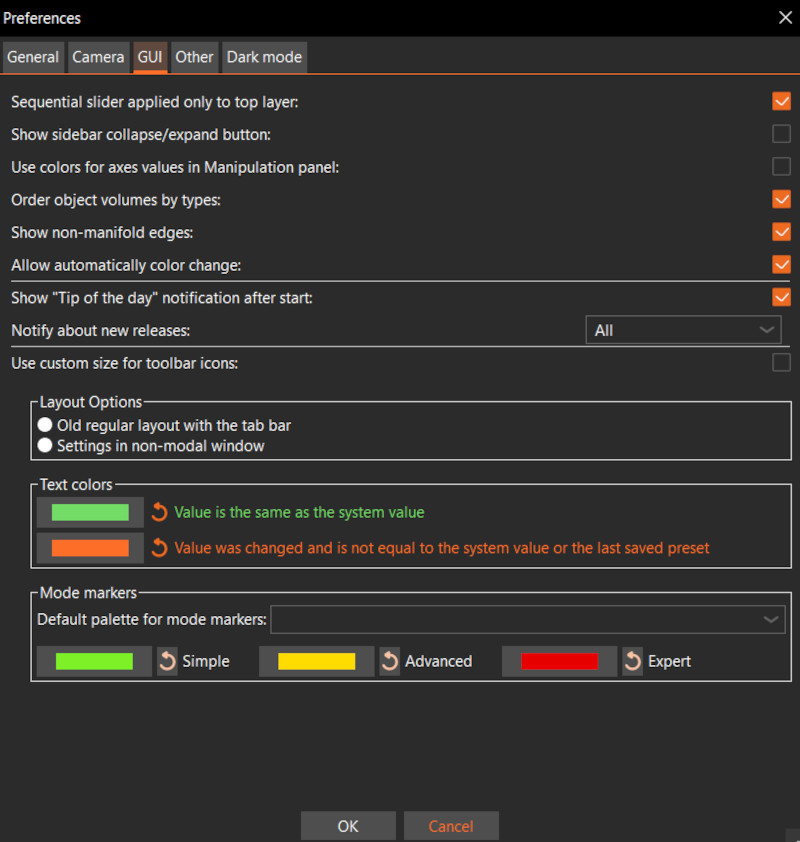Open Default palette for mode markers dropdown
The height and width of the screenshot is (842, 800).
528,619
